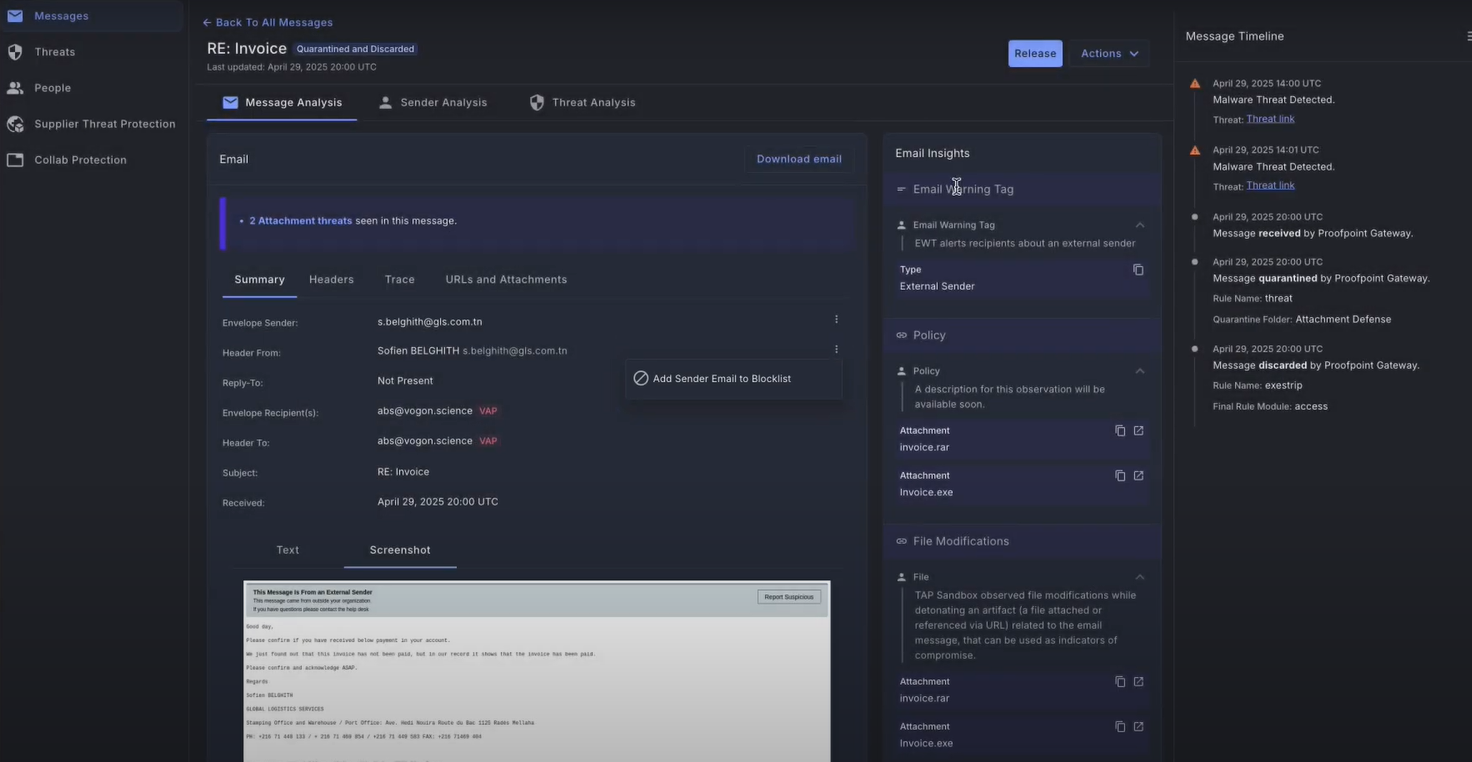1472x762 pixels.
Task: Open first Threat link in timeline
Action: point(1270,119)
